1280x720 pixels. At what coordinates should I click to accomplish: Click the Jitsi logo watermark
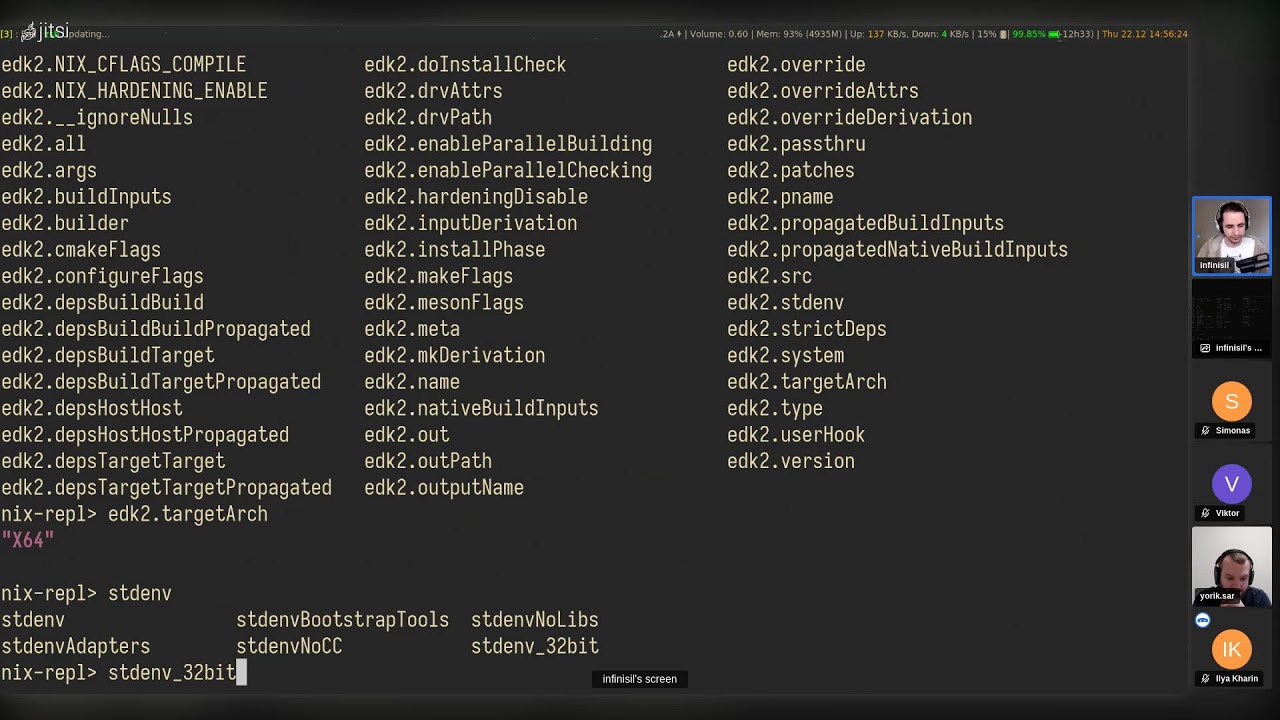[x=46, y=31]
